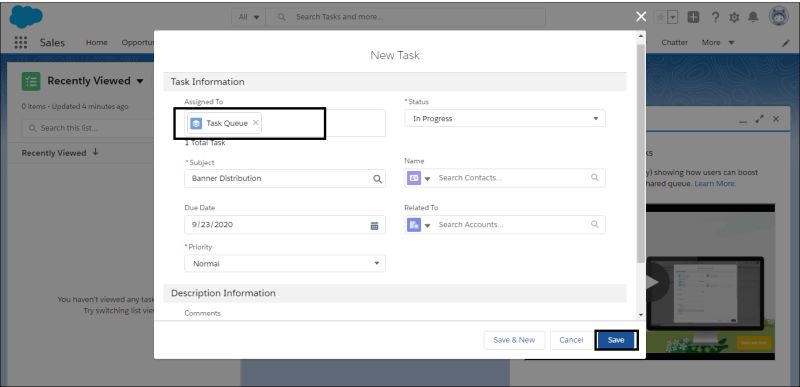The height and width of the screenshot is (387, 800).
Task: Open the Status dropdown
Action: coord(505,118)
